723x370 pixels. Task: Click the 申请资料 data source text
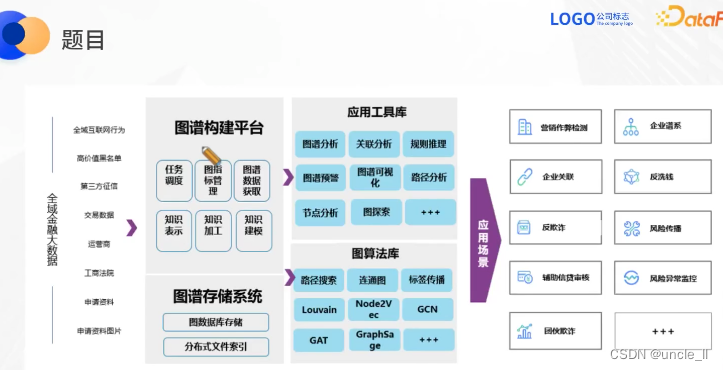(99, 302)
